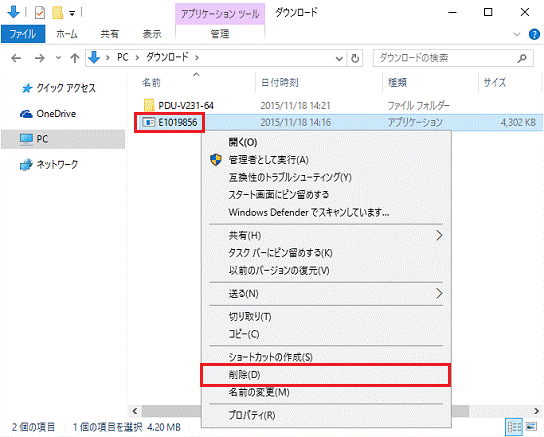Go up one folder level

click(75, 58)
